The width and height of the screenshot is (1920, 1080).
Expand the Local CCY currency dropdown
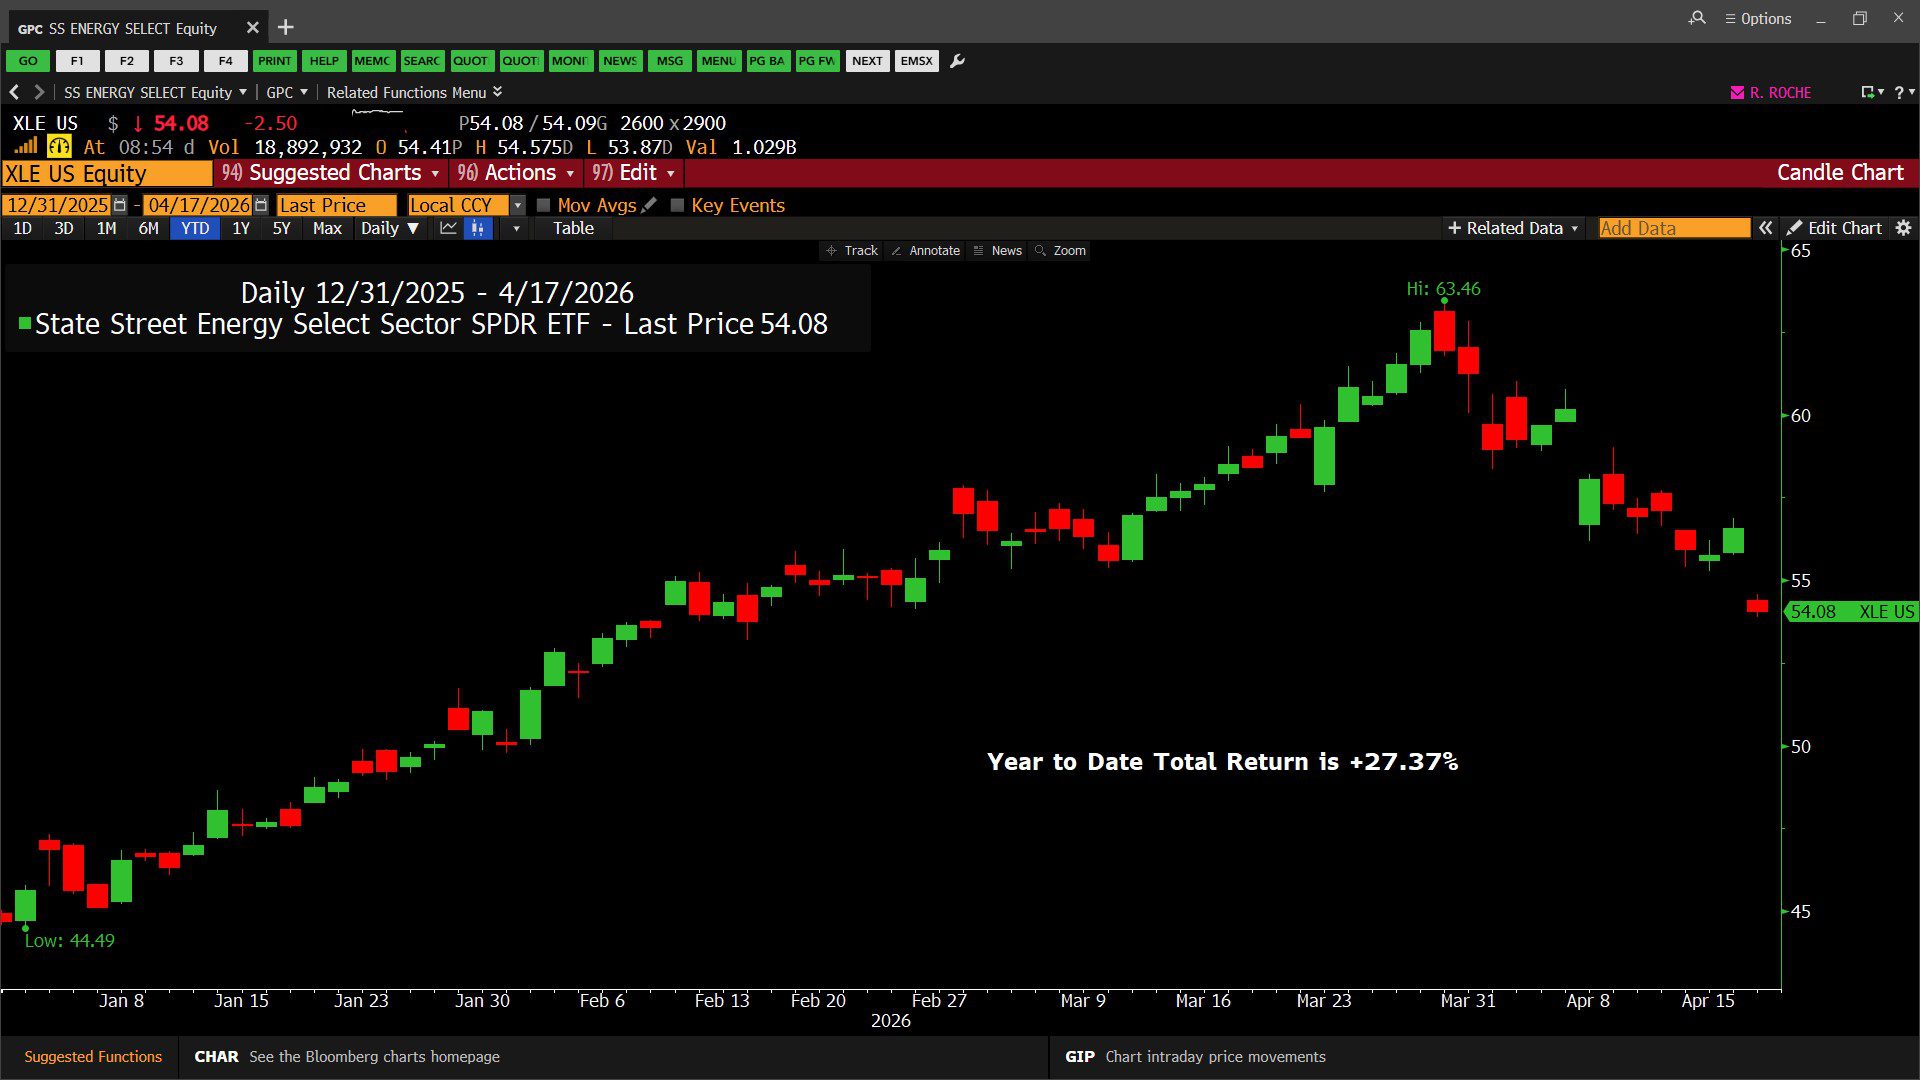517,205
